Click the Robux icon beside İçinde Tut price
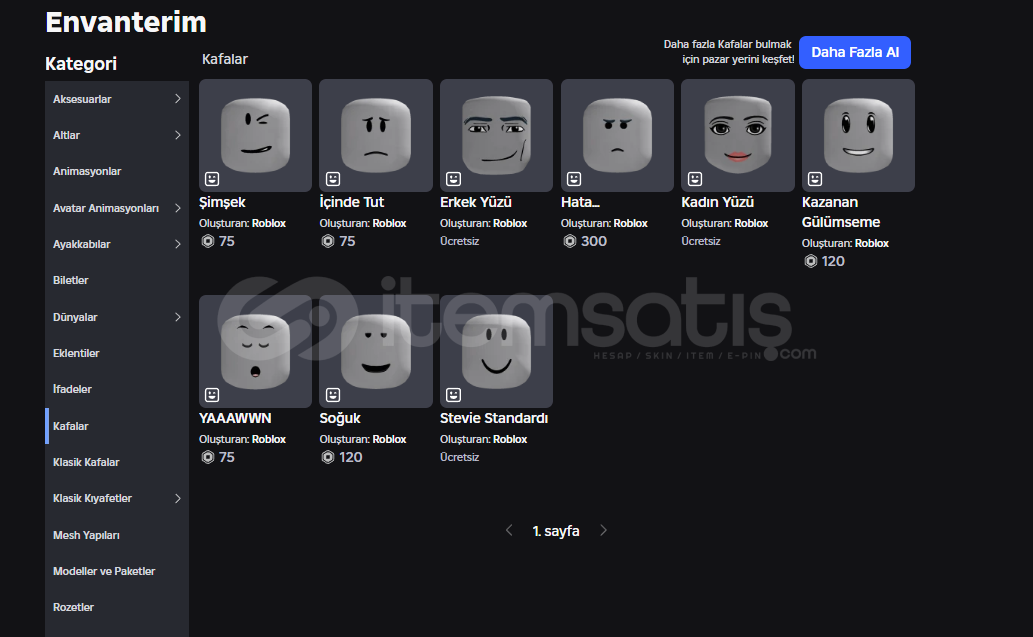This screenshot has height=637, width=1033. pos(328,241)
